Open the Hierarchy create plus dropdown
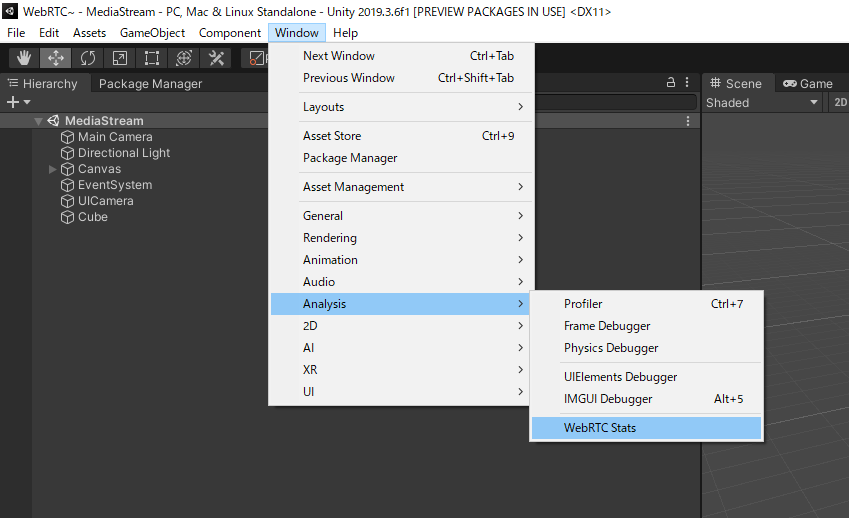 (18, 102)
